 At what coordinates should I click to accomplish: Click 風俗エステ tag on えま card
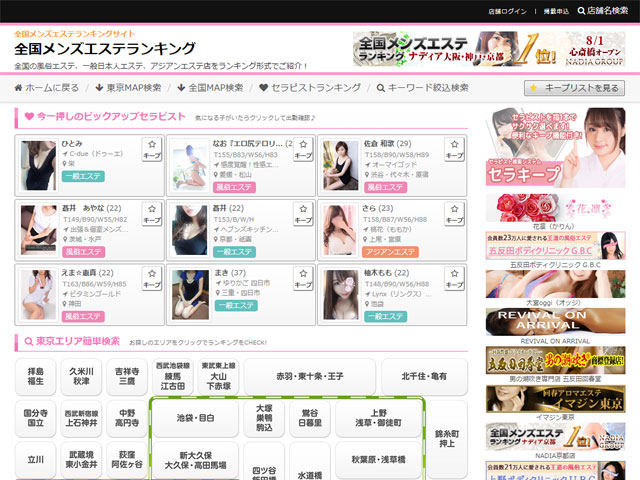(x=83, y=316)
